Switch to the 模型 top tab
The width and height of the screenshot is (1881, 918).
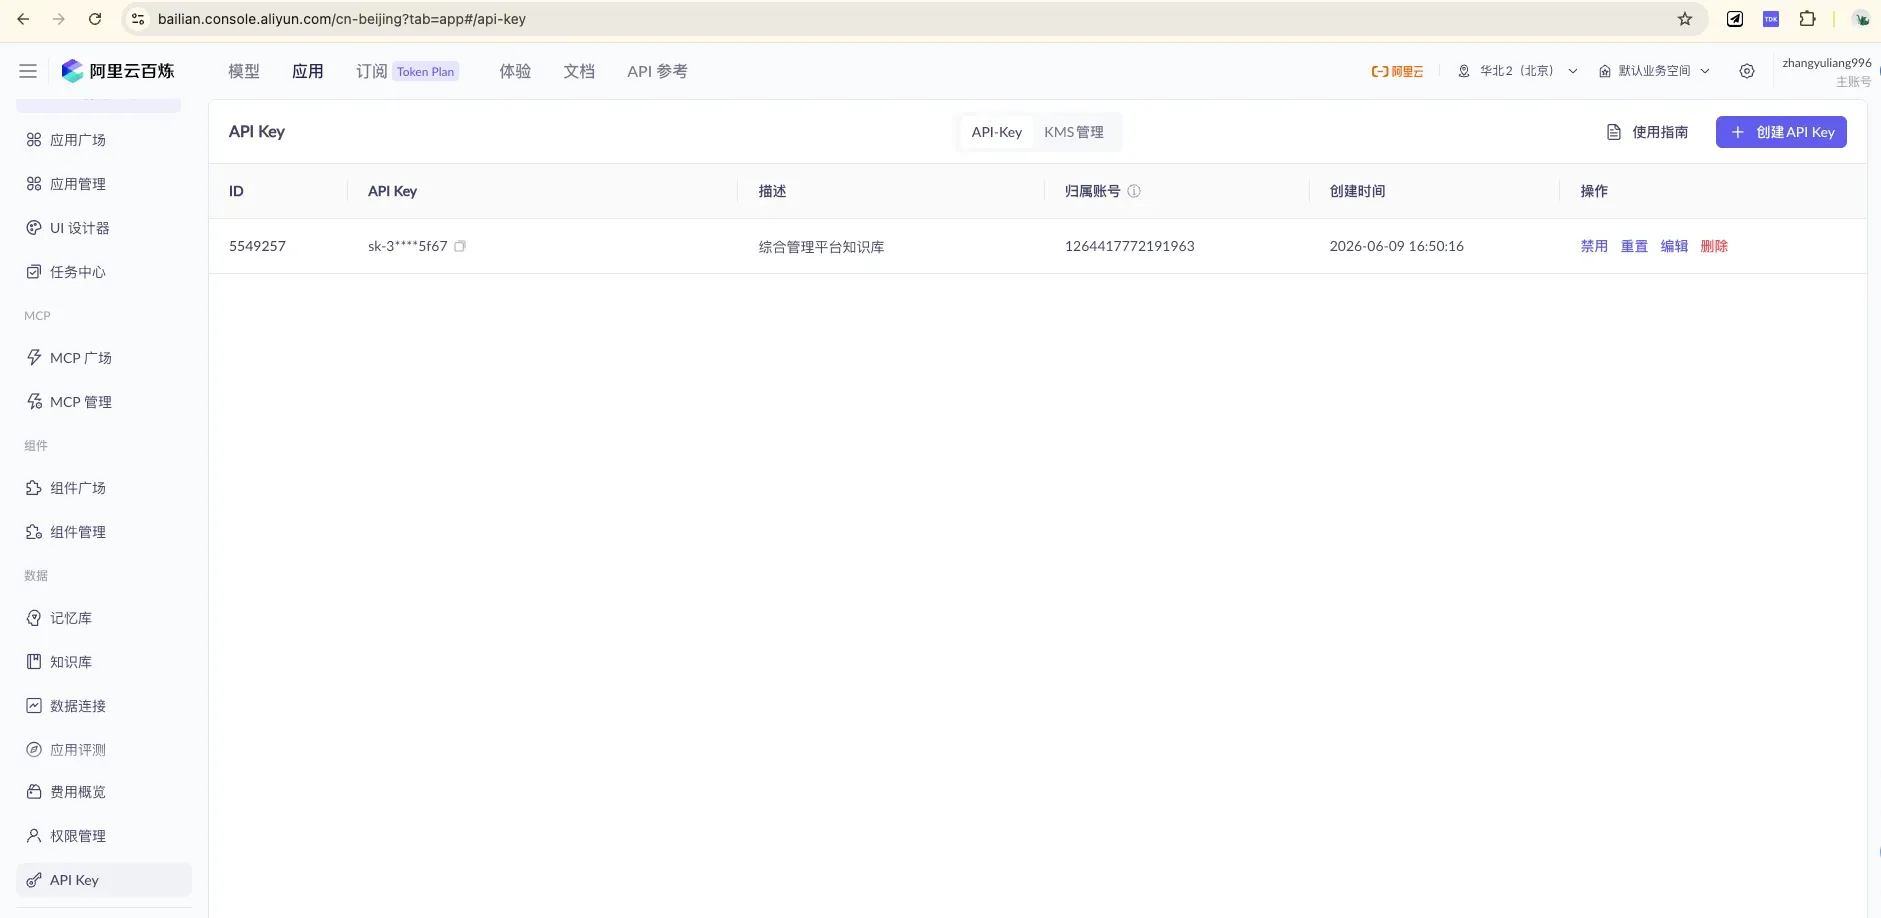(x=244, y=71)
